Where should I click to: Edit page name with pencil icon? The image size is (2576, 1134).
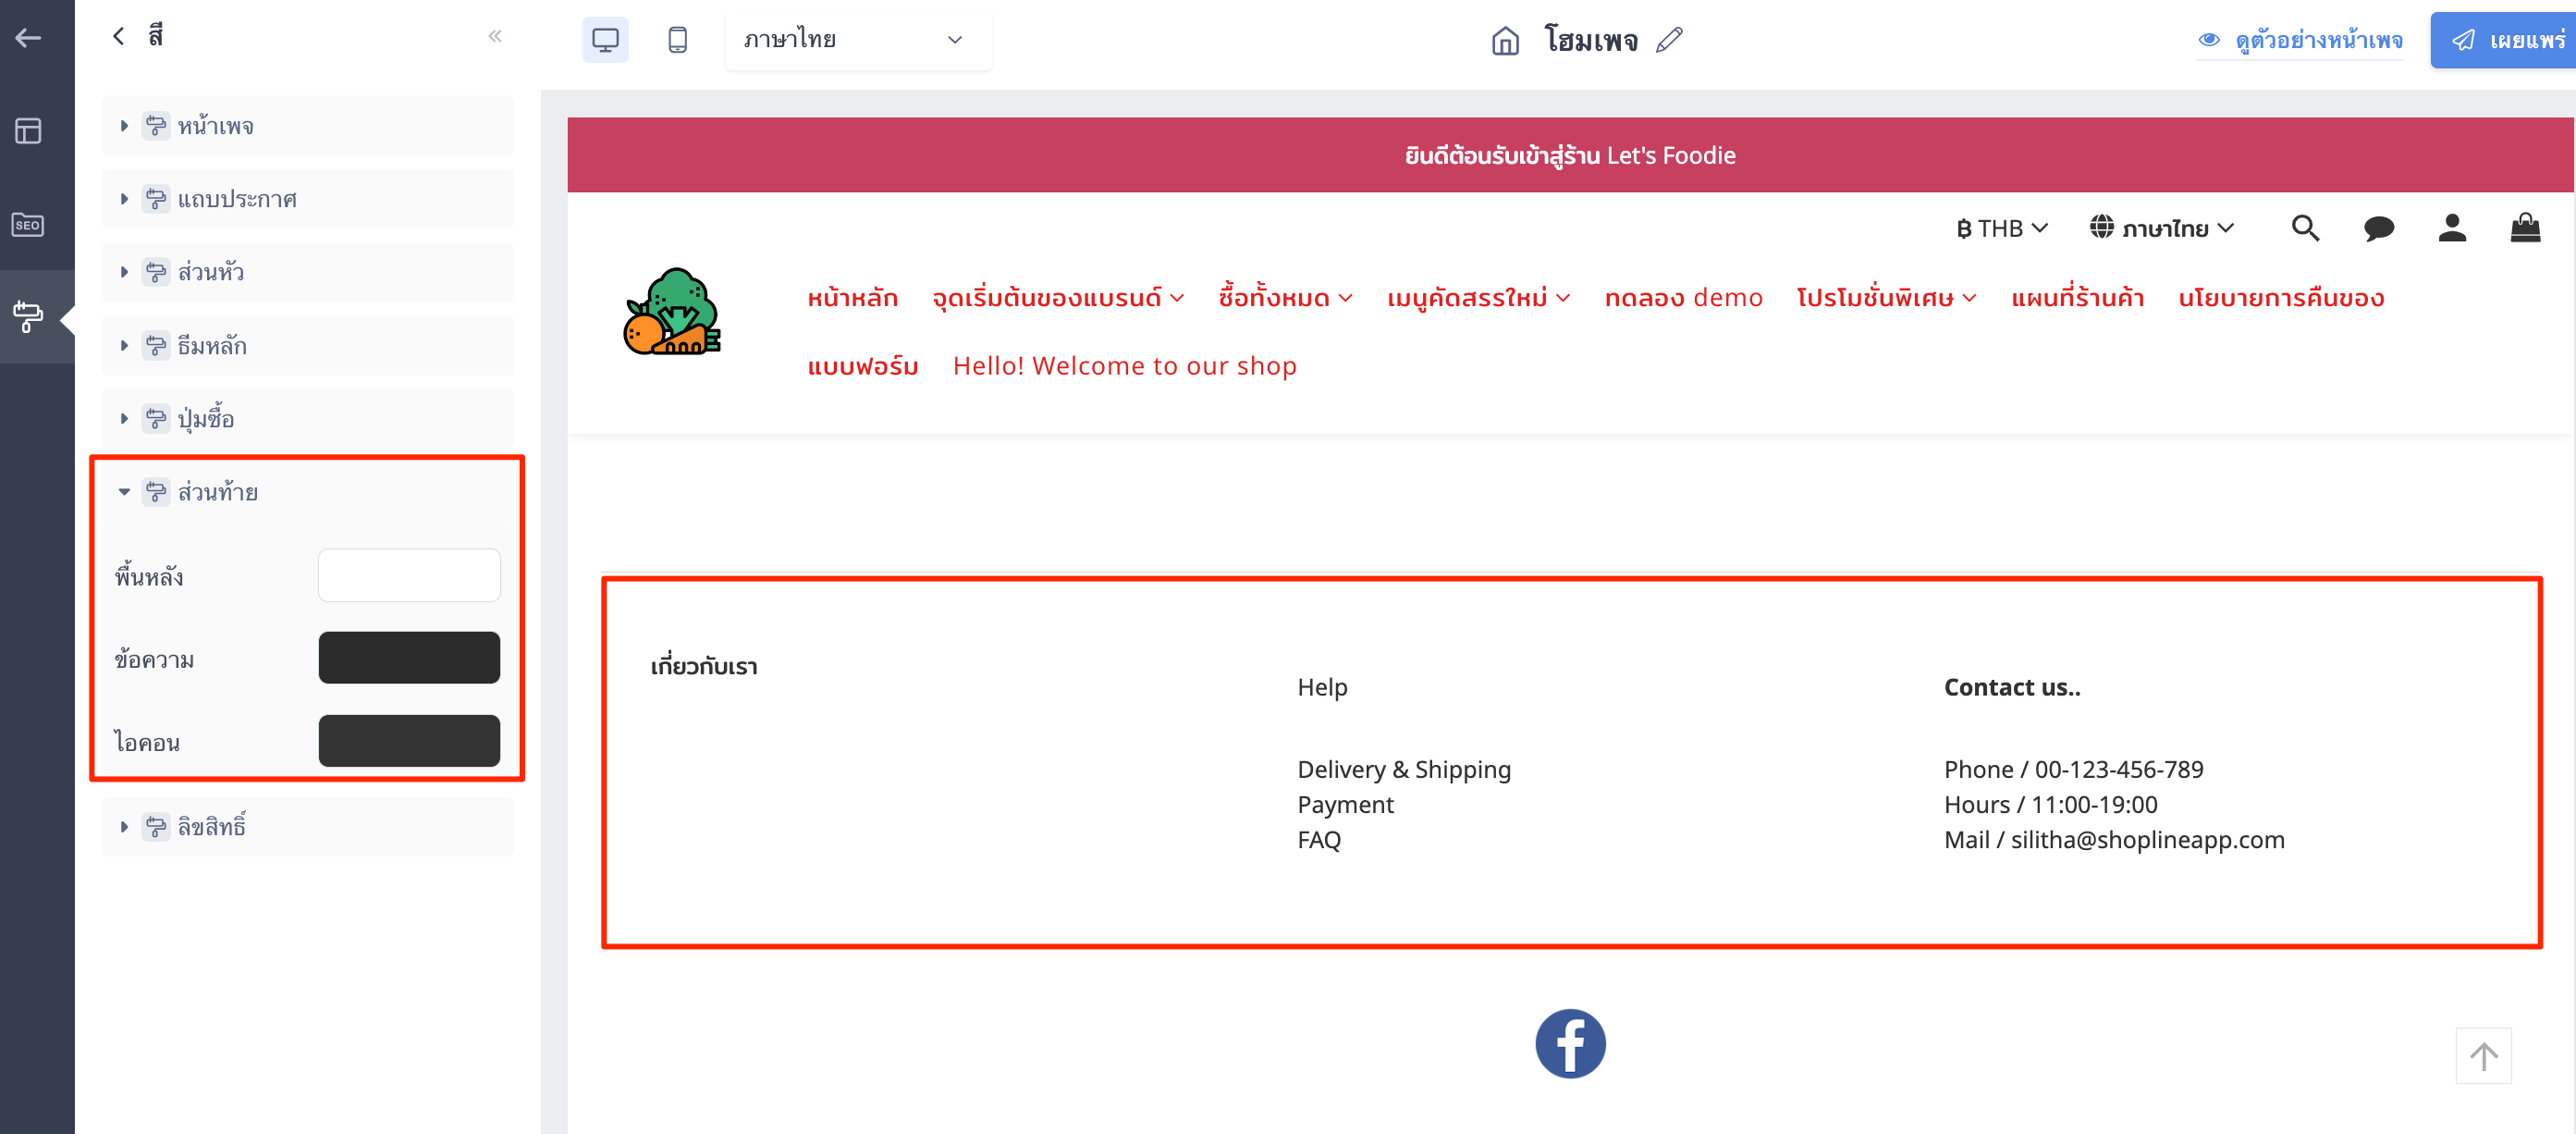tap(1669, 40)
